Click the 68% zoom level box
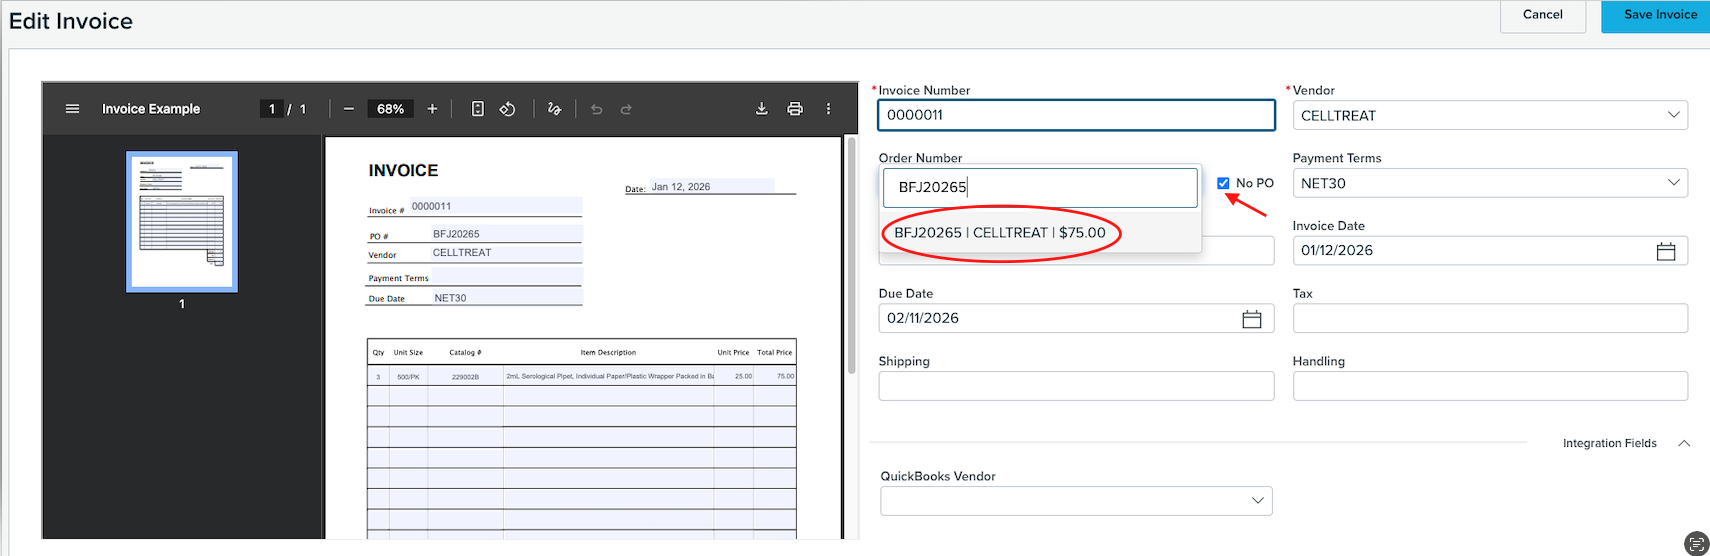1710x556 pixels. (390, 109)
